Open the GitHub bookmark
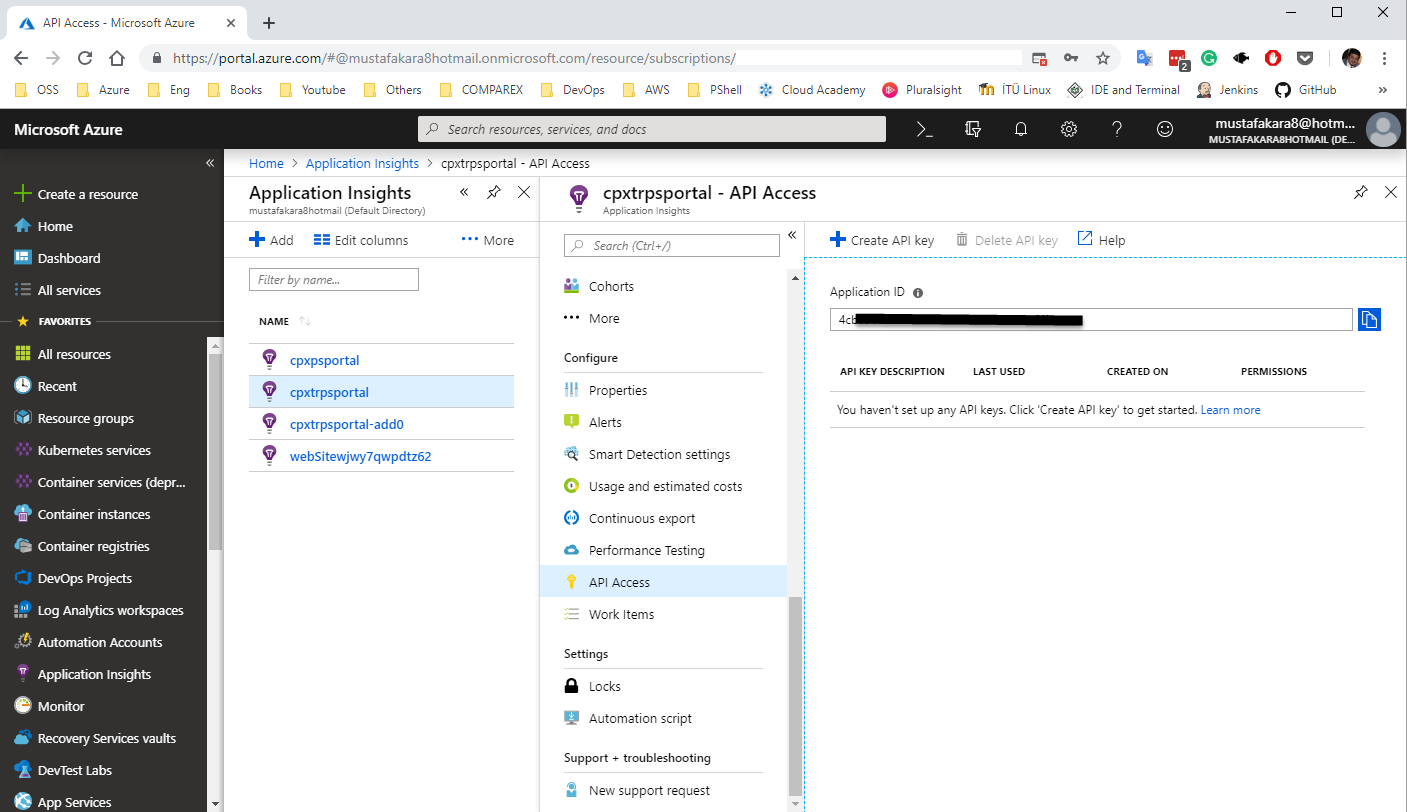The height and width of the screenshot is (812, 1407). coord(1305,89)
